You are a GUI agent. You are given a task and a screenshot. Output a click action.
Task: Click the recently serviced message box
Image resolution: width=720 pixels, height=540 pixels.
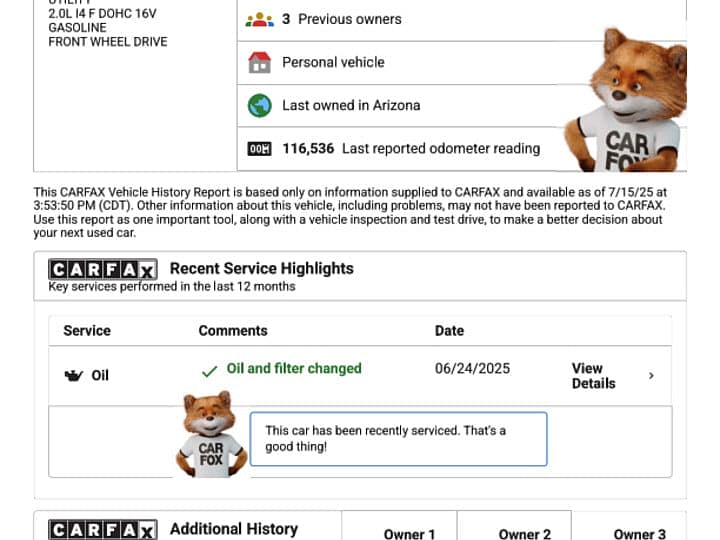[398, 439]
